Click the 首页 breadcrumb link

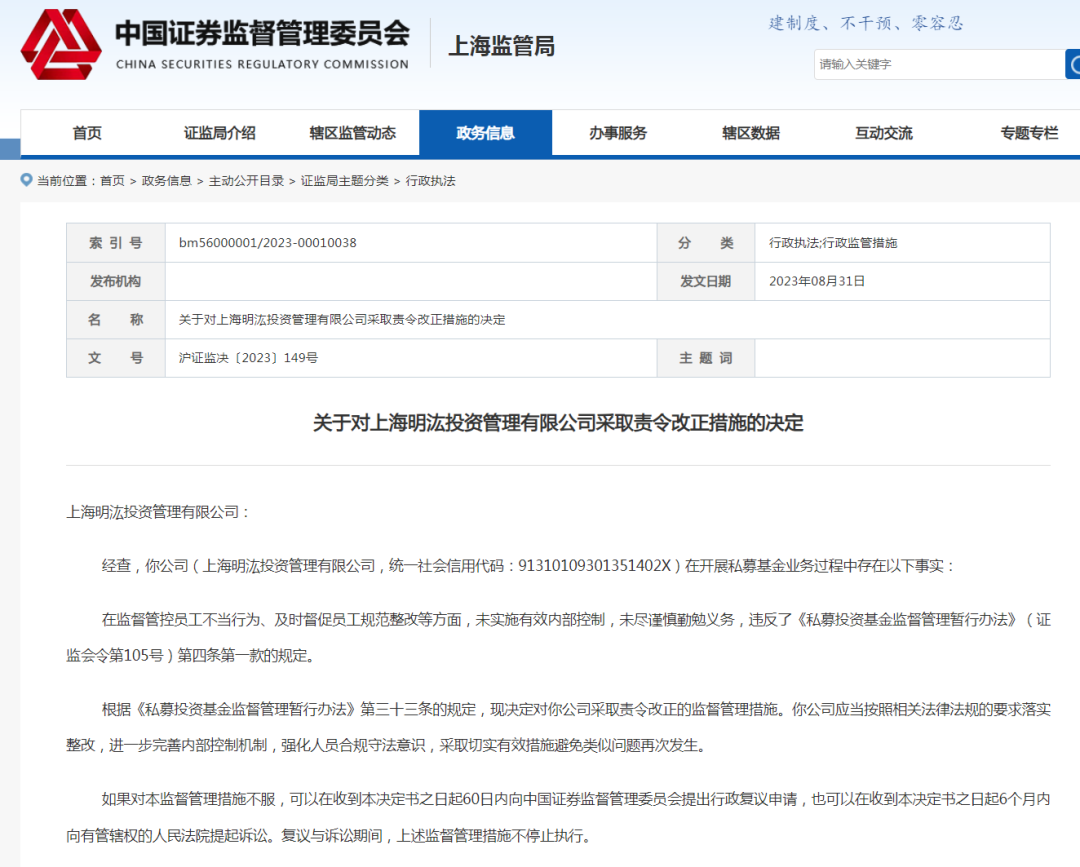[x=111, y=181]
